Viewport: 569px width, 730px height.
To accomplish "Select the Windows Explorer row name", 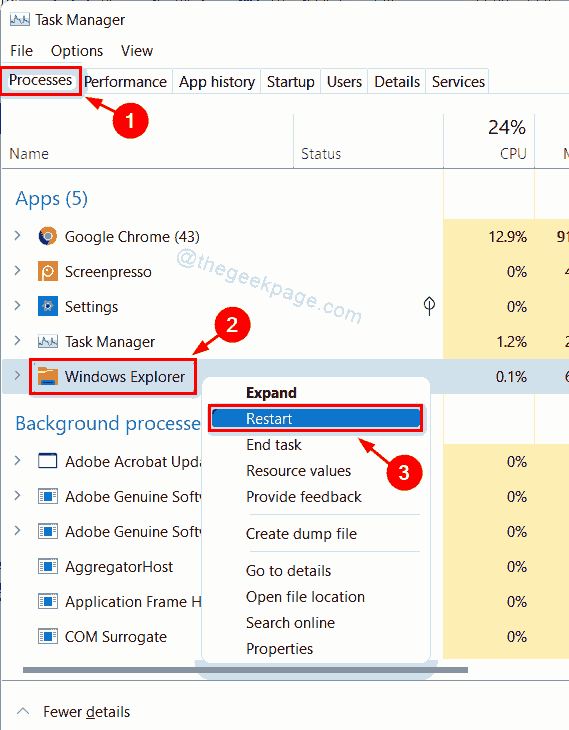I will (125, 377).
